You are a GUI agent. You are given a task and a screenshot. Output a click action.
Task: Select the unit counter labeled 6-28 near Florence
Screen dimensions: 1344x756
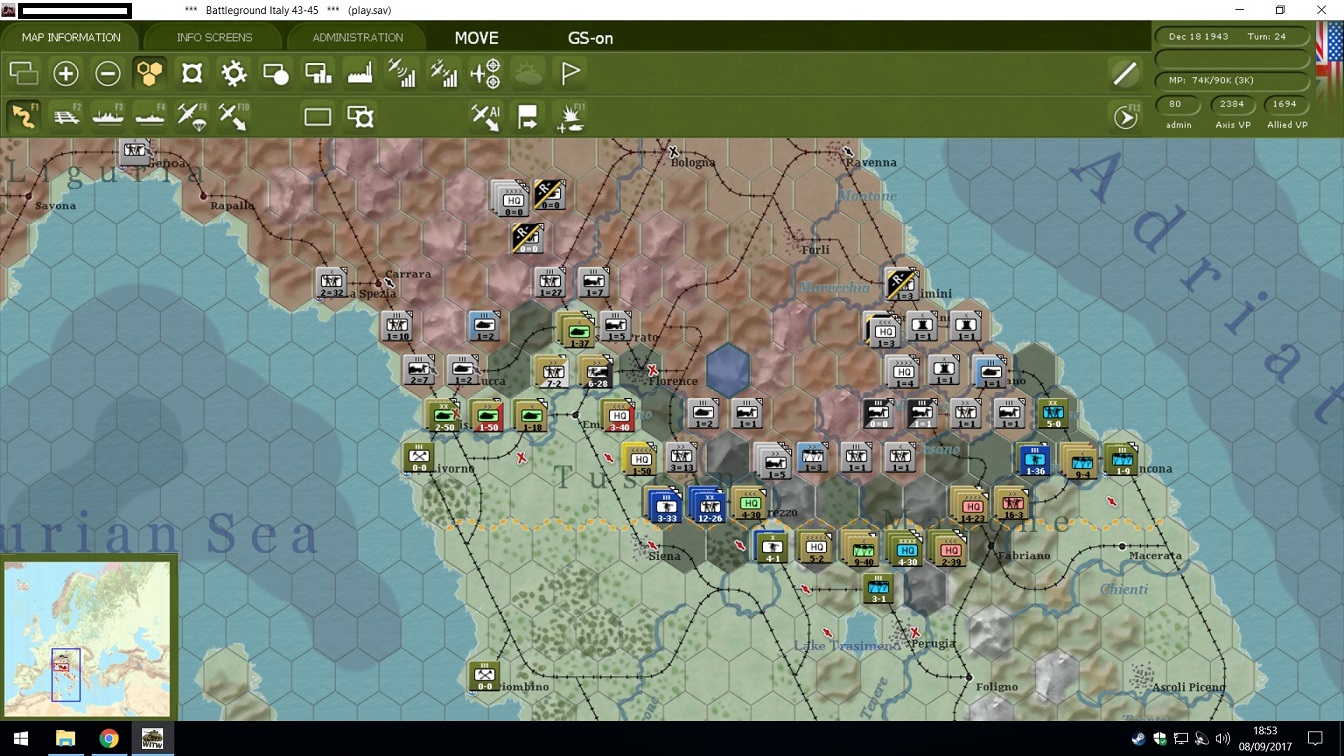(597, 373)
